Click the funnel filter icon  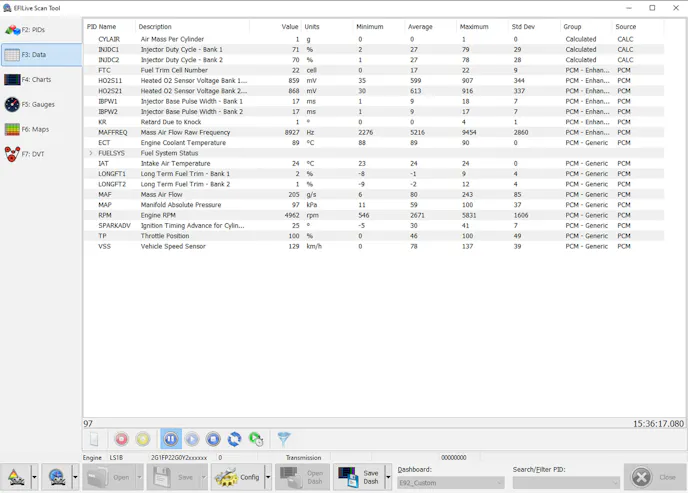284,439
